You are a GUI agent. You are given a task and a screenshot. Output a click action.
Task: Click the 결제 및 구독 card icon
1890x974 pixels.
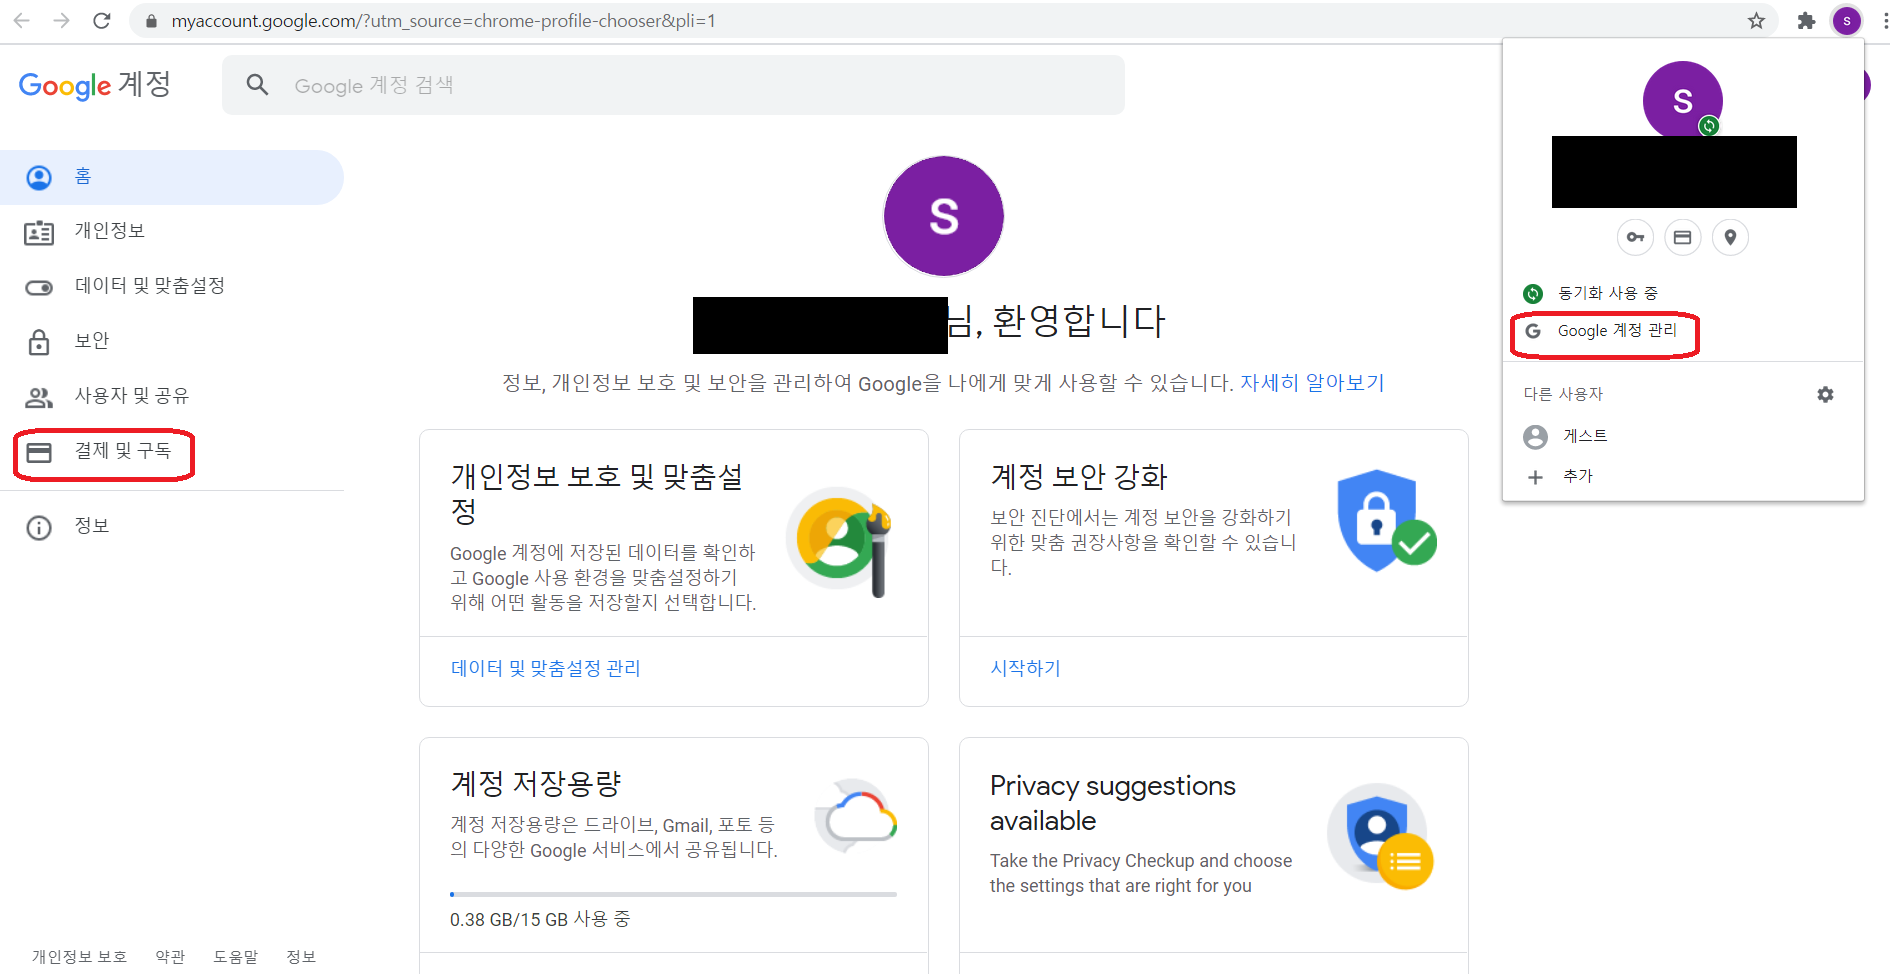tap(39, 453)
